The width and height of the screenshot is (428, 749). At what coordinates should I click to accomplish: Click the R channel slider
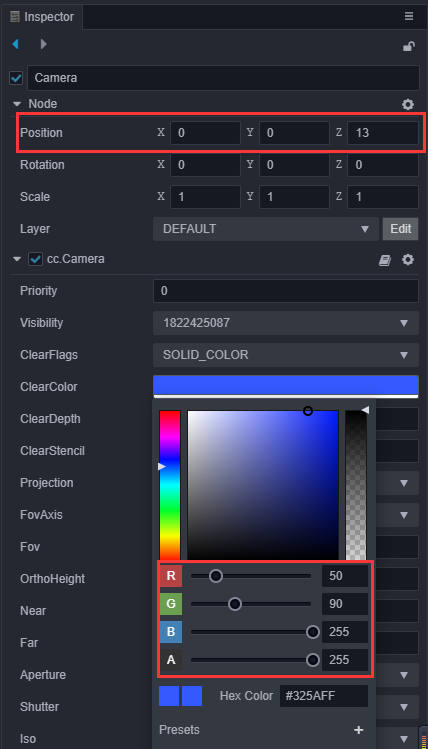[x=251, y=576]
